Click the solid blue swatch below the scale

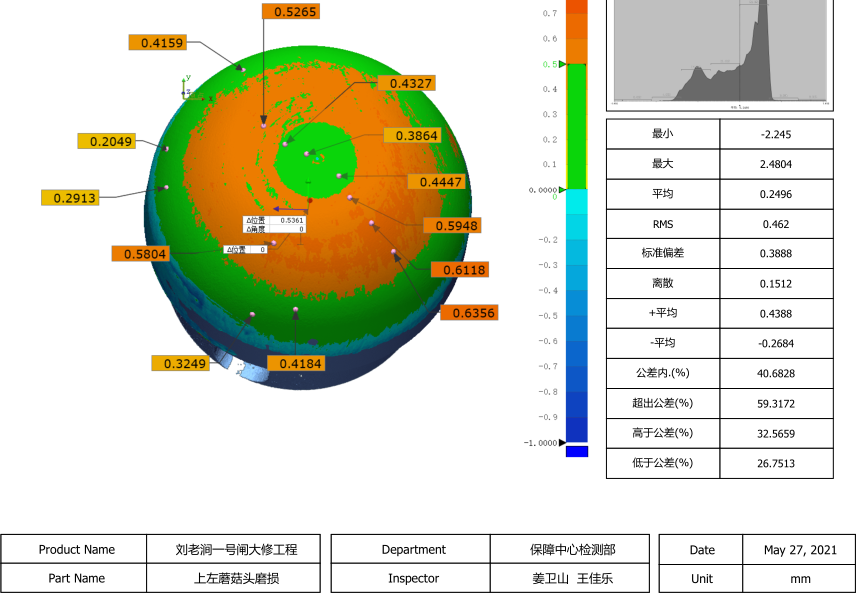point(577,452)
